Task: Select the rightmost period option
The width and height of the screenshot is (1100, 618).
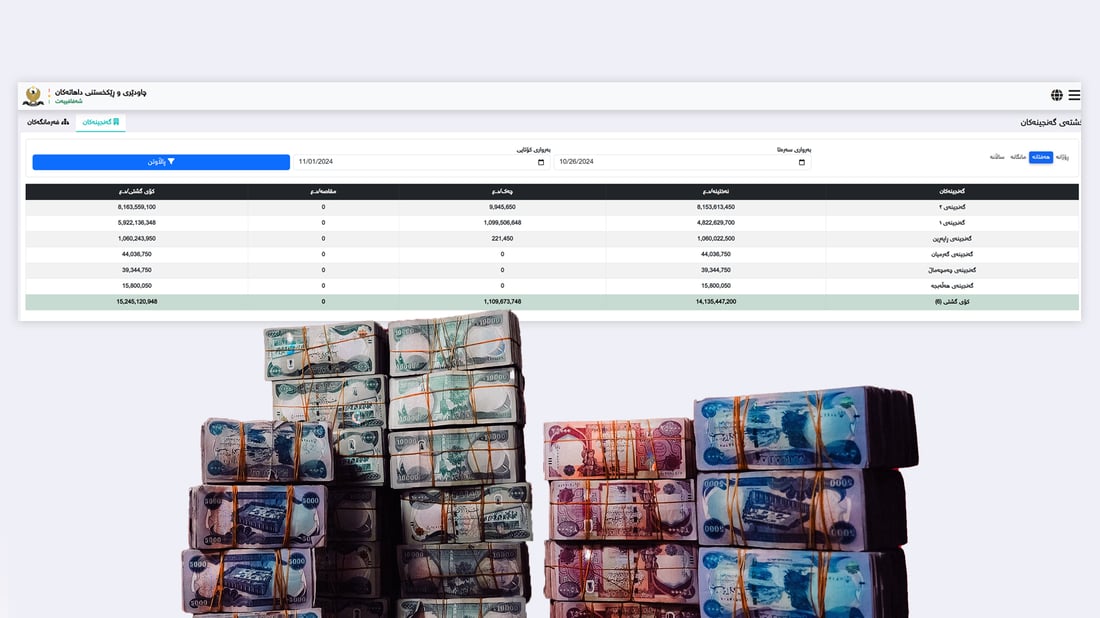Action: pos(1063,157)
